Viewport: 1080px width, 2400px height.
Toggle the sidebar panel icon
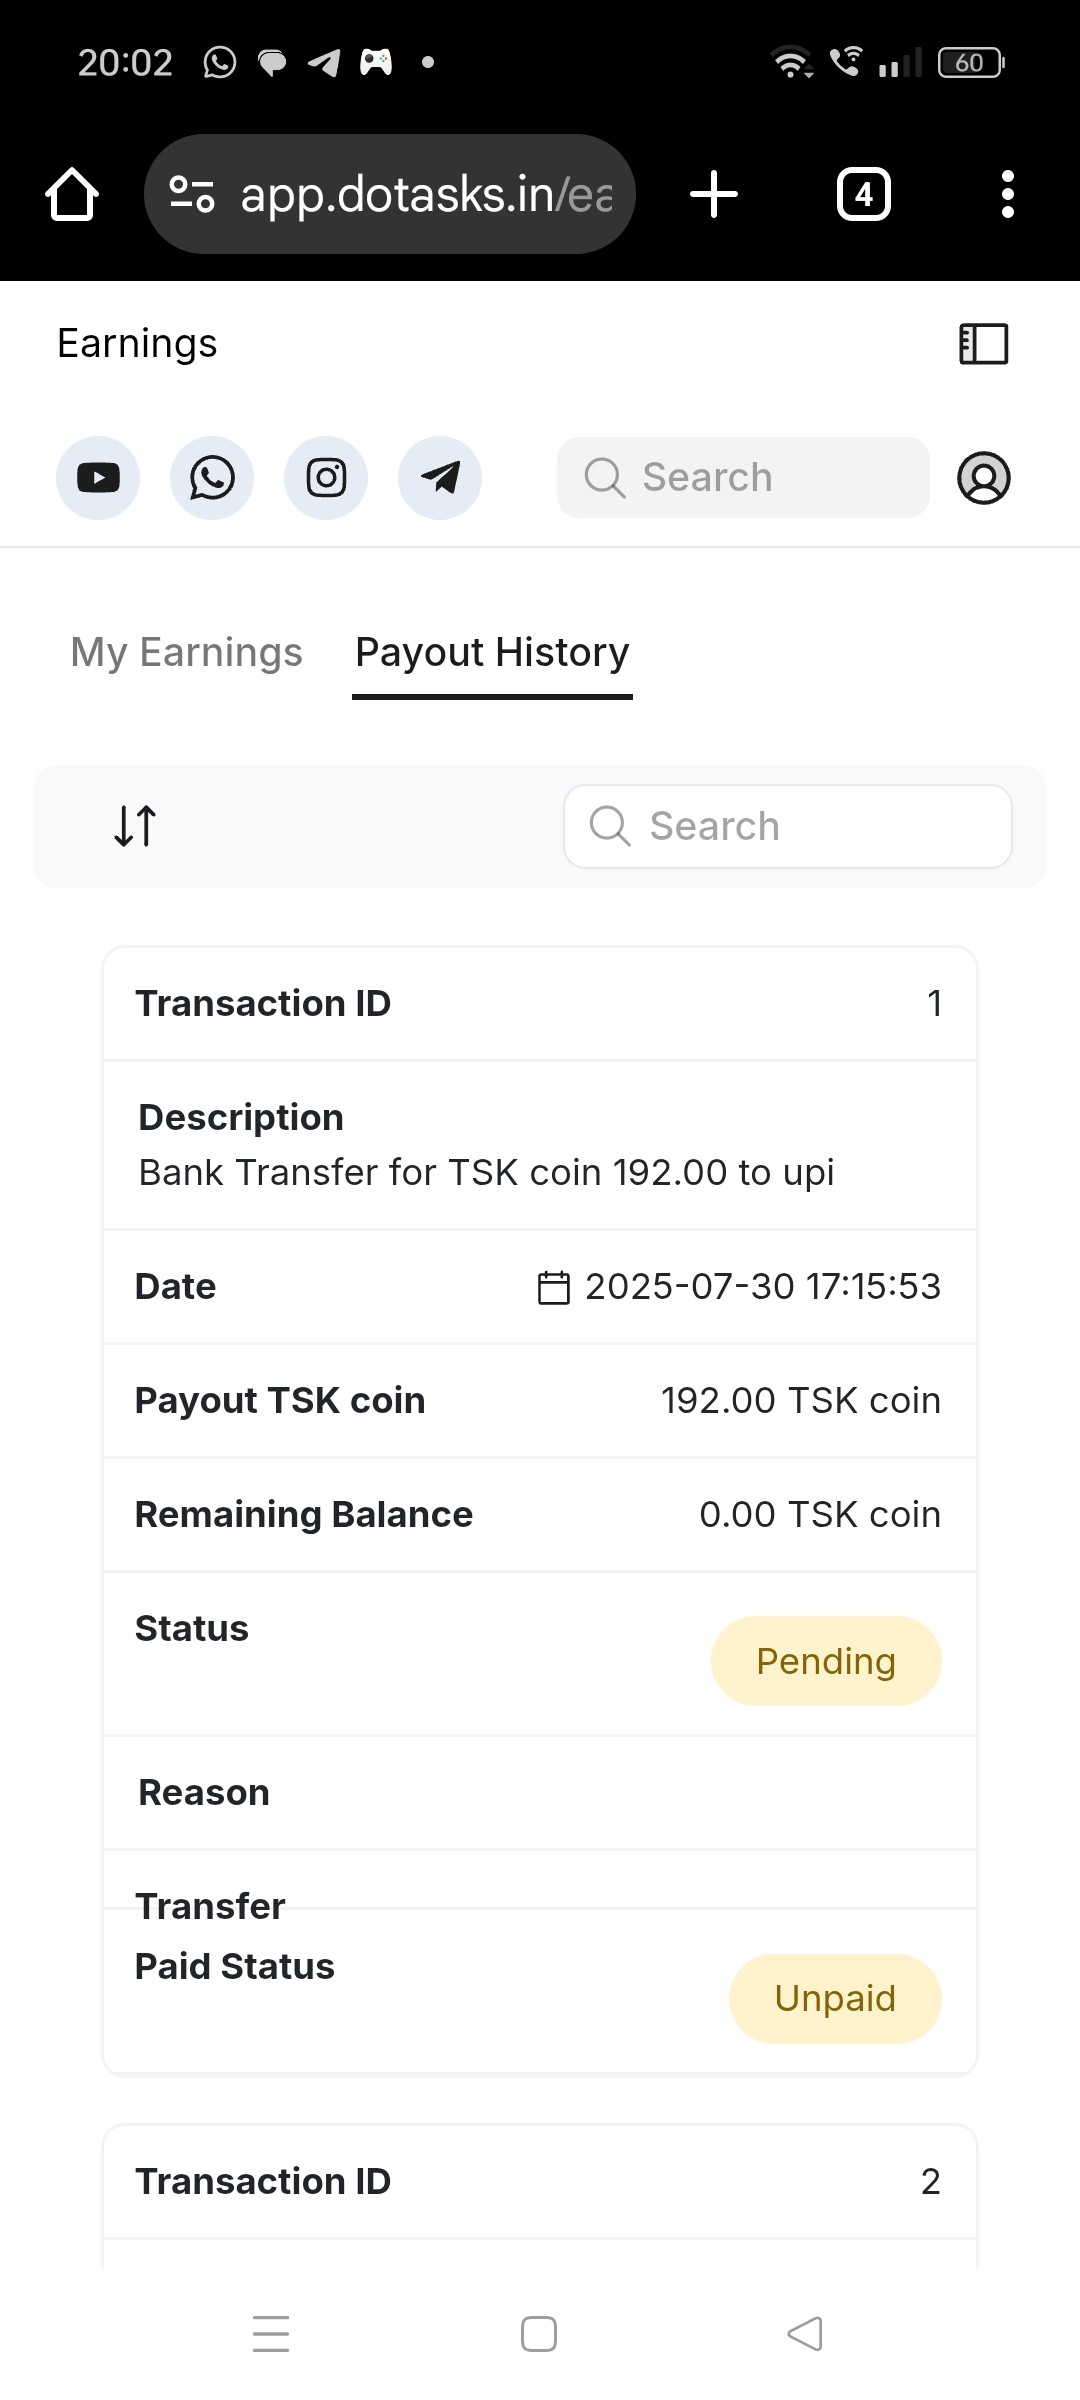983,344
